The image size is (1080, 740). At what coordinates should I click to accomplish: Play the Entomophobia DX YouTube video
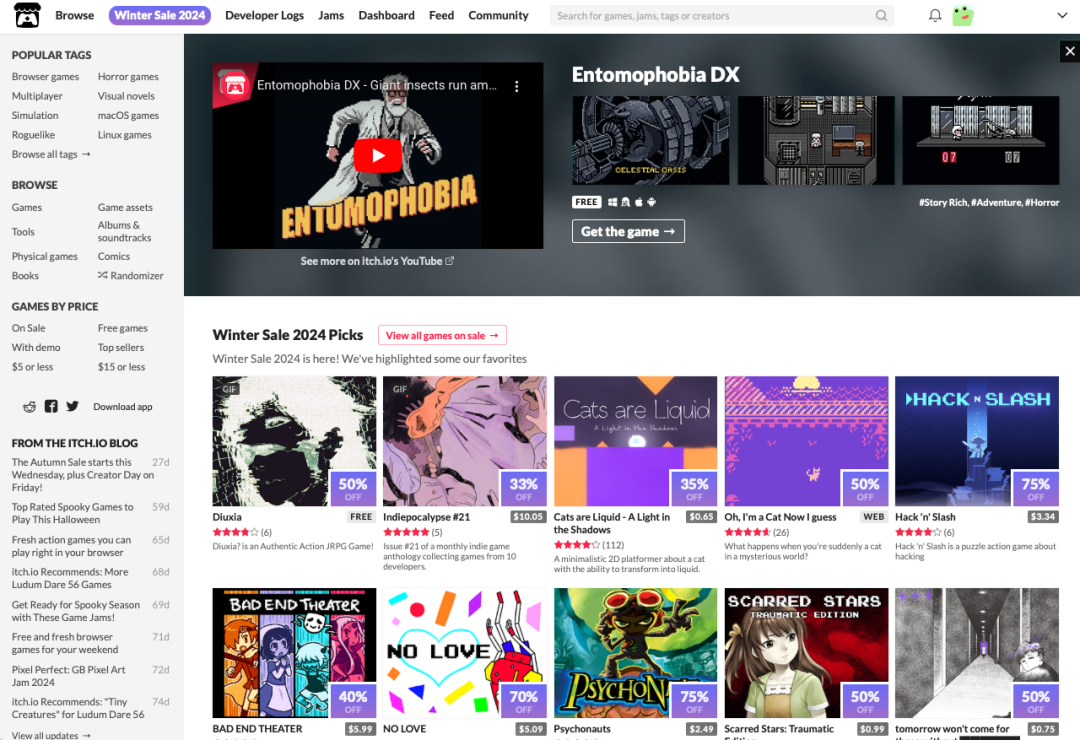click(377, 156)
